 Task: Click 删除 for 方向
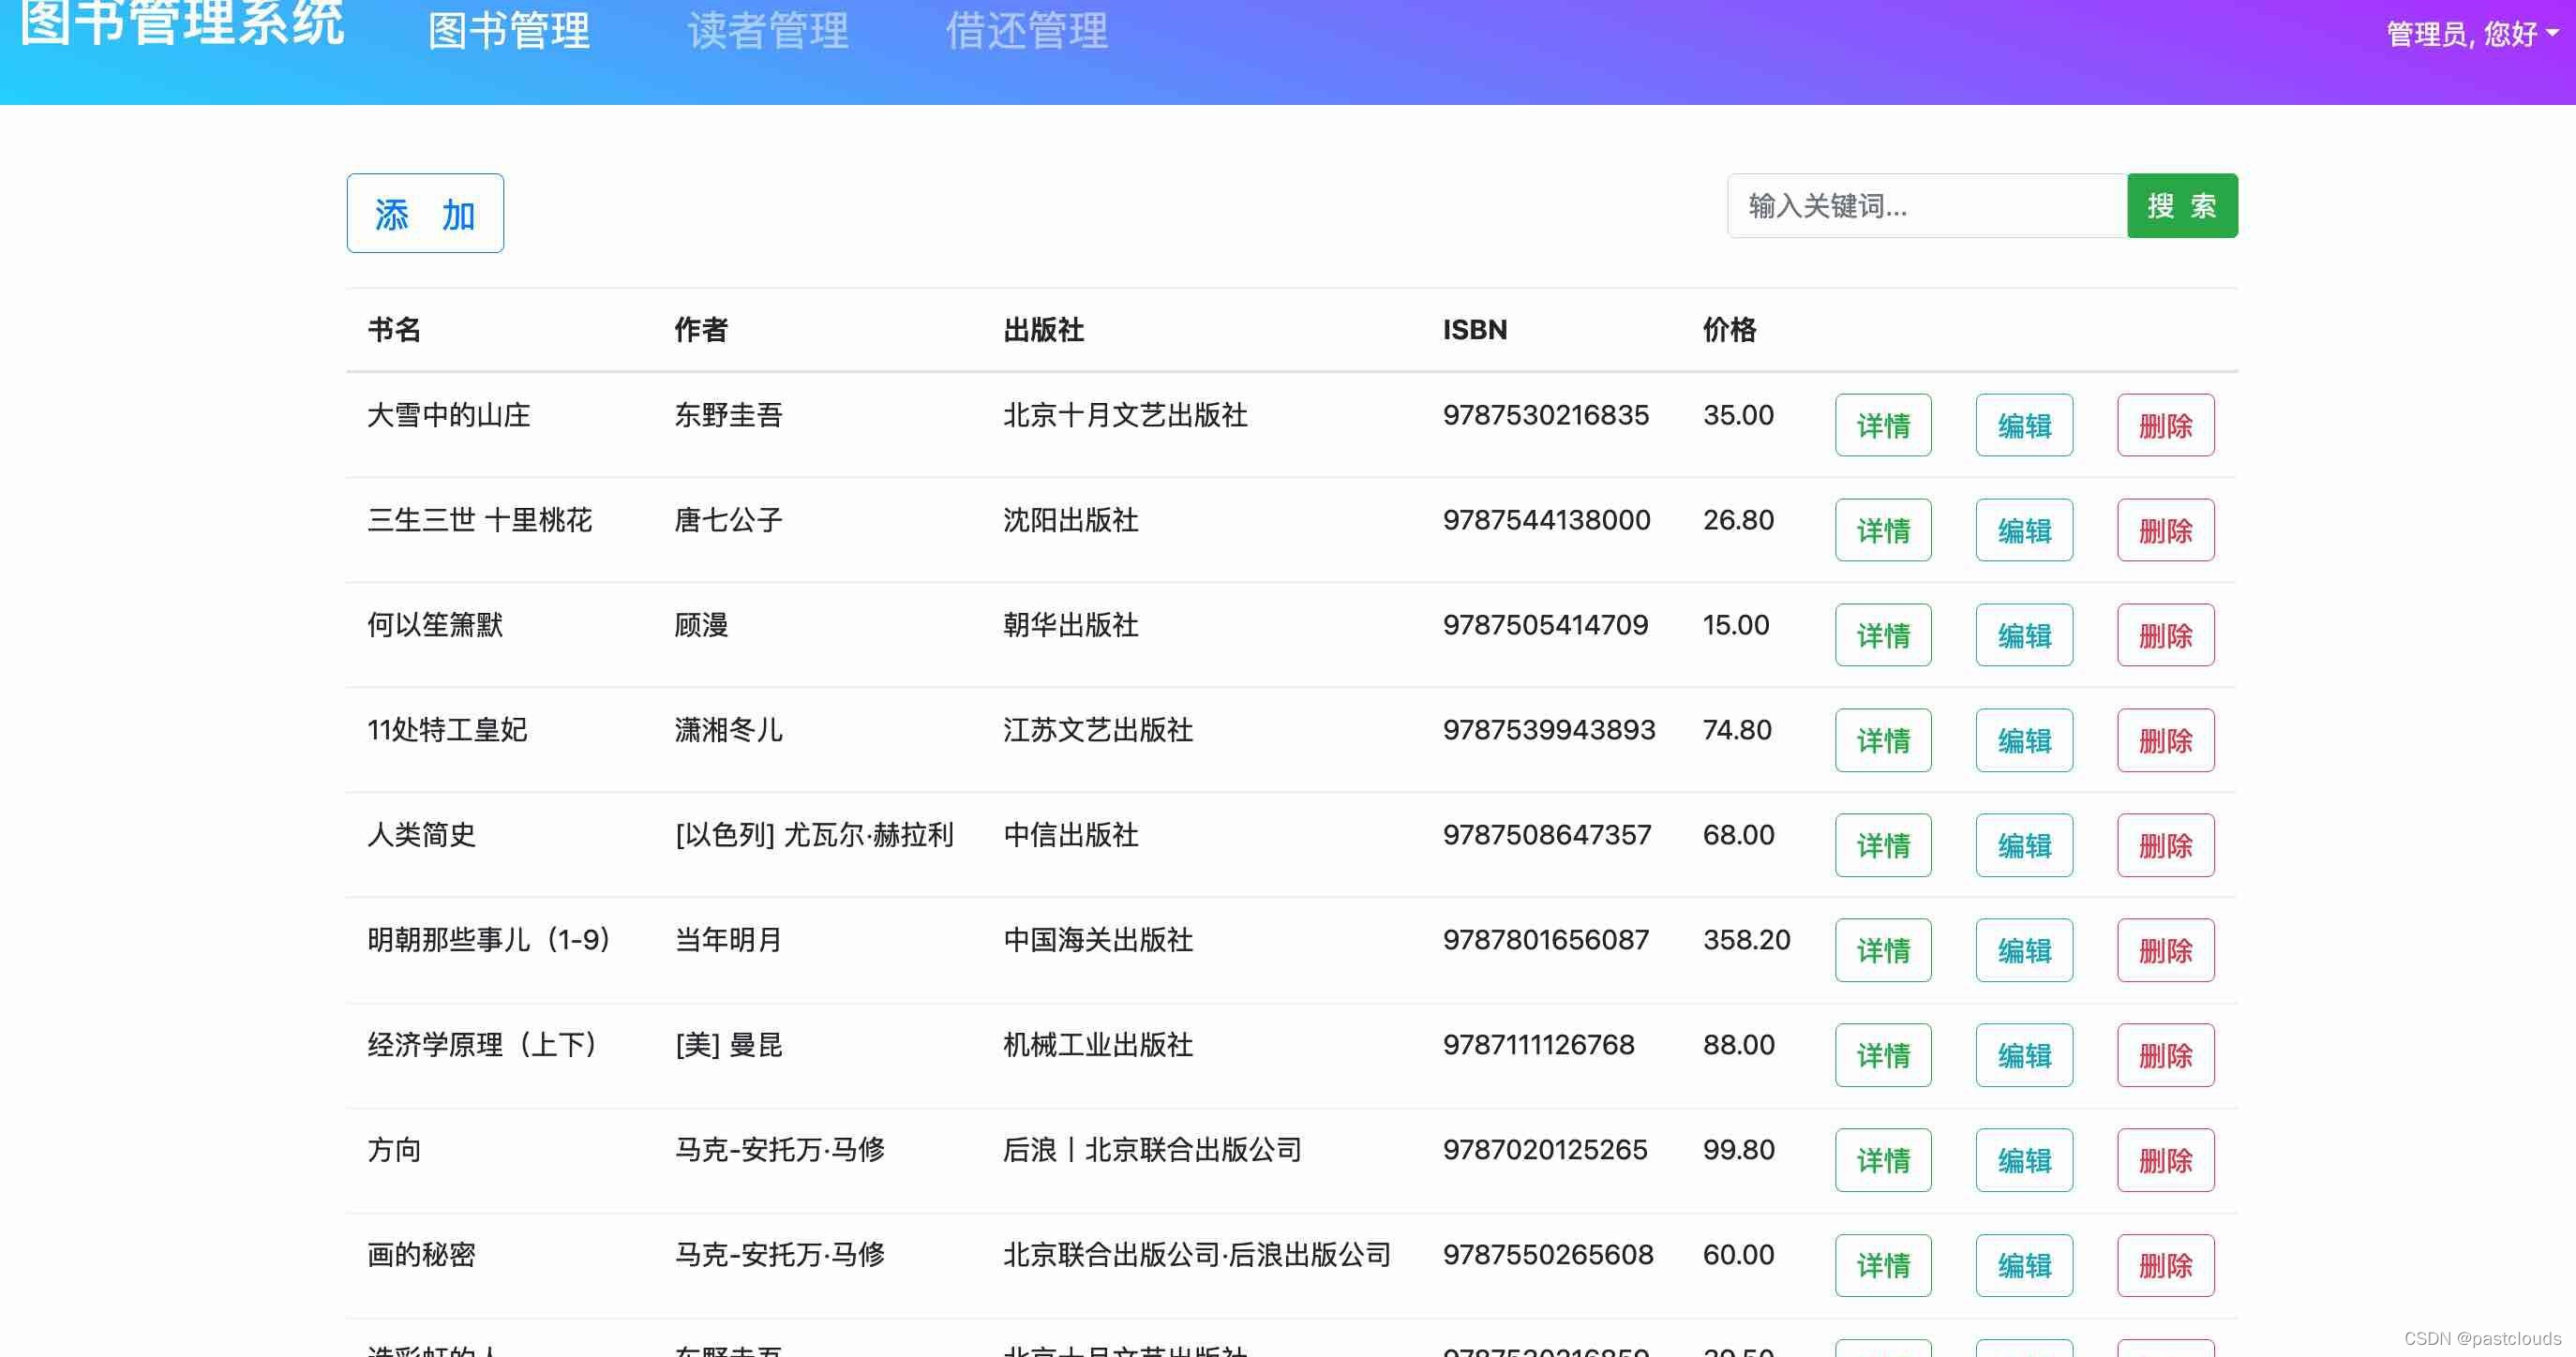click(2165, 1160)
